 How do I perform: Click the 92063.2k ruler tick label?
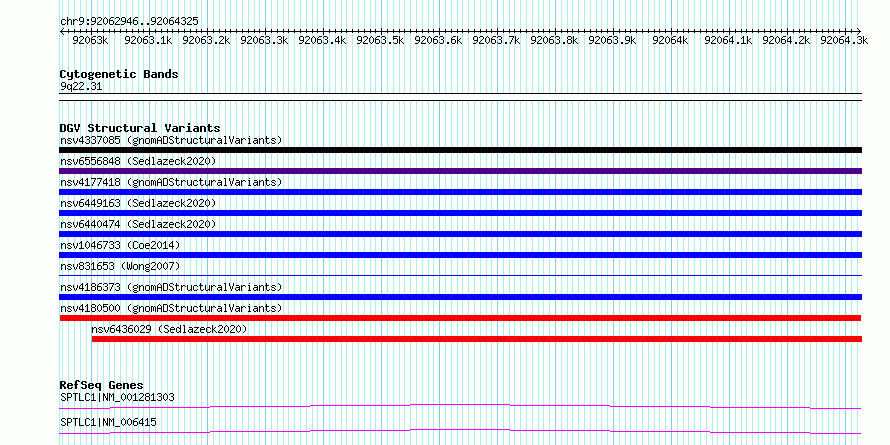pyautogui.click(x=207, y=41)
